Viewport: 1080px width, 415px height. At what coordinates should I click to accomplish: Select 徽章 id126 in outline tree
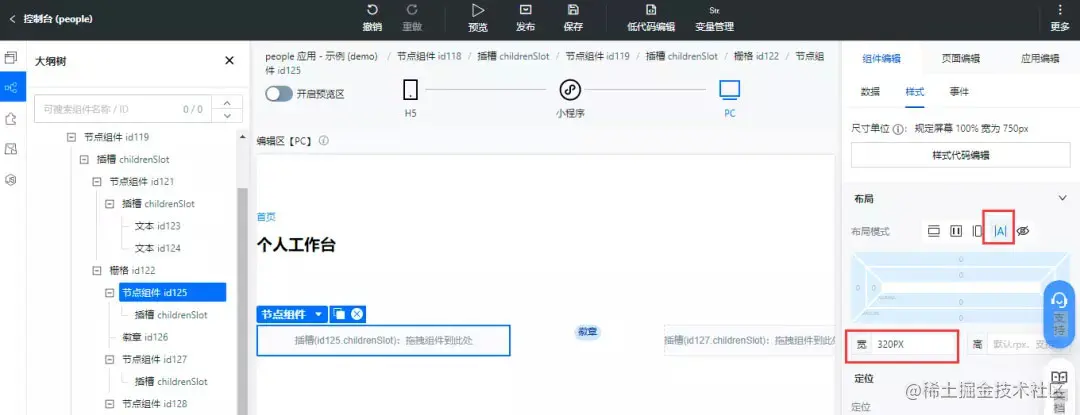click(x=145, y=337)
